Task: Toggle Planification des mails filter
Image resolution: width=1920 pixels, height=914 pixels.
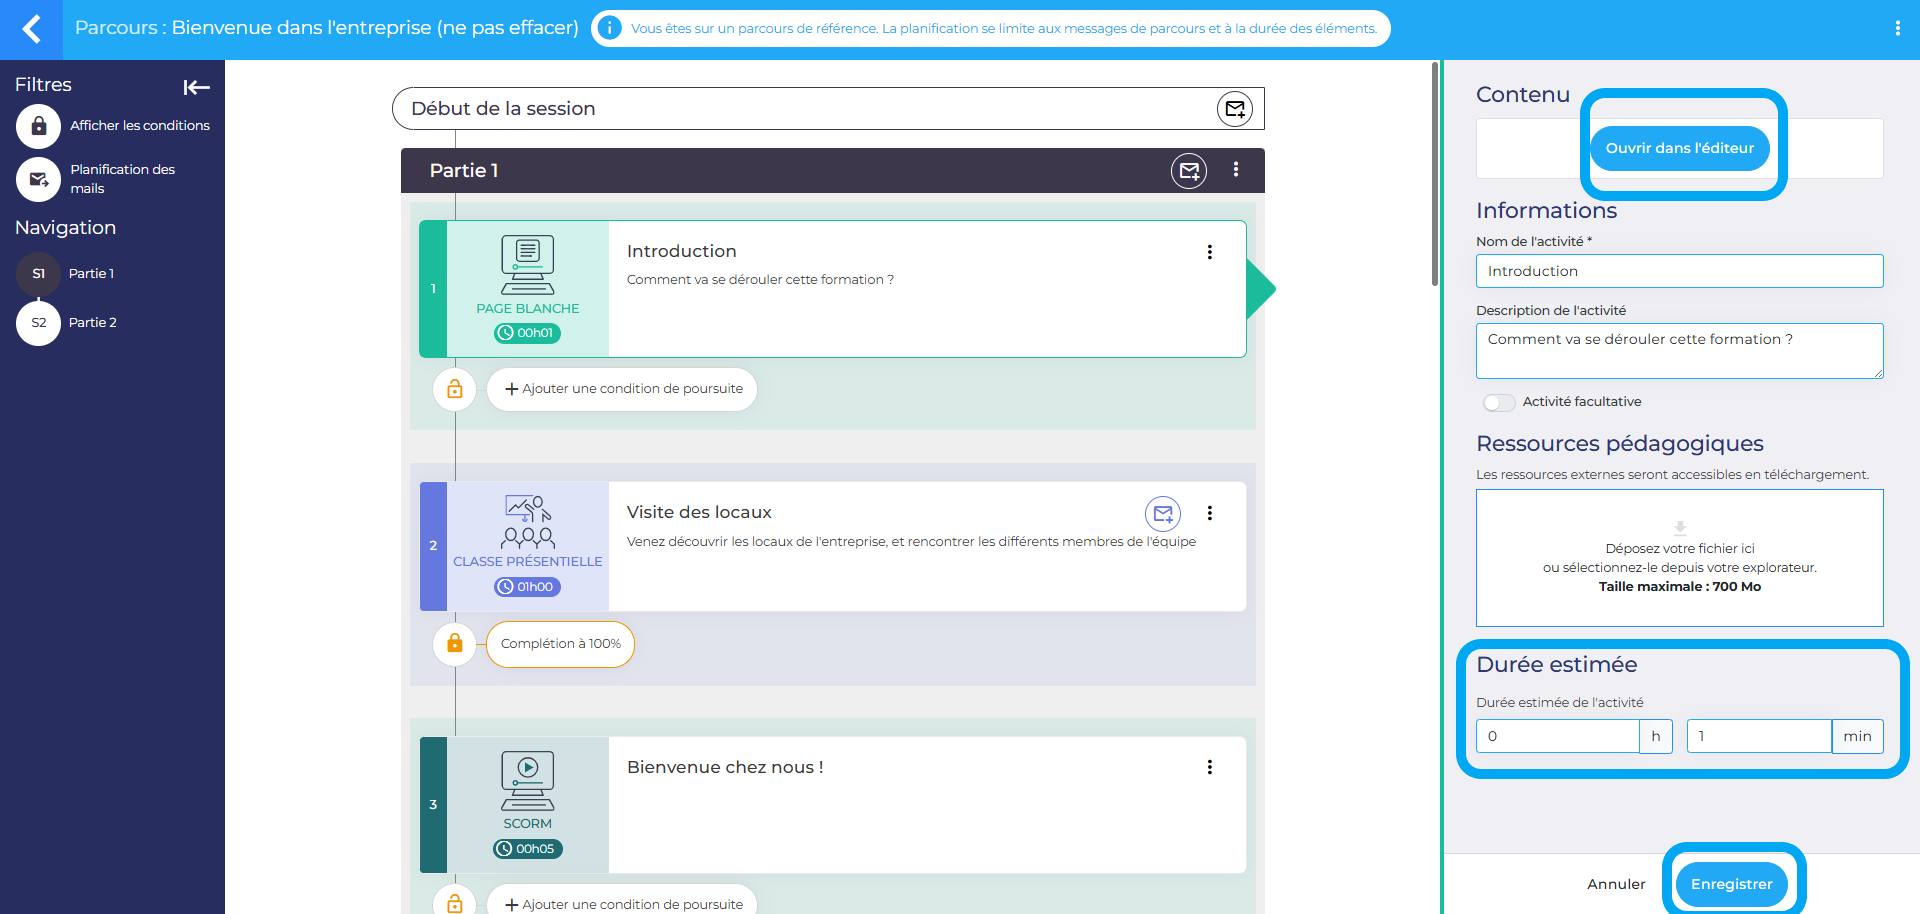Action: [x=39, y=179]
